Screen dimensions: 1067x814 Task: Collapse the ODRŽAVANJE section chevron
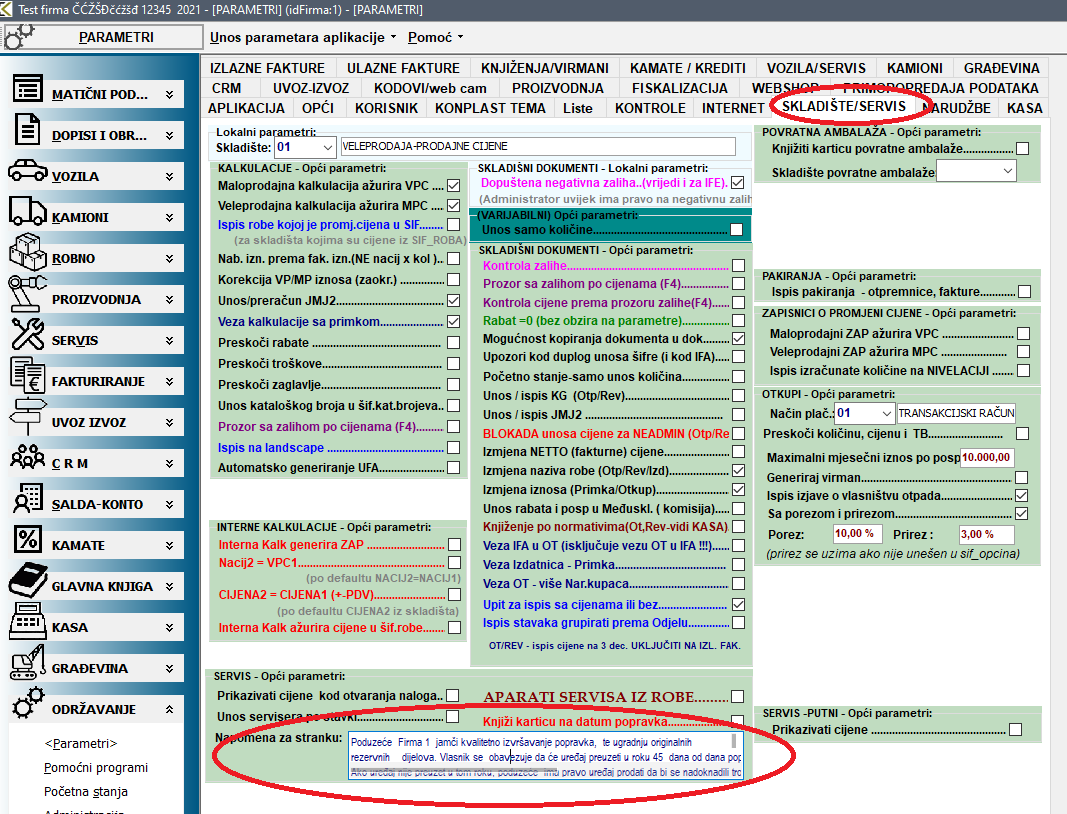(169, 709)
